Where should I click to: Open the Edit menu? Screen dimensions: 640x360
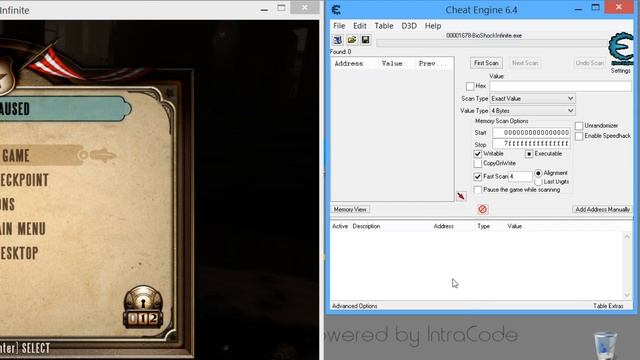(x=360, y=26)
